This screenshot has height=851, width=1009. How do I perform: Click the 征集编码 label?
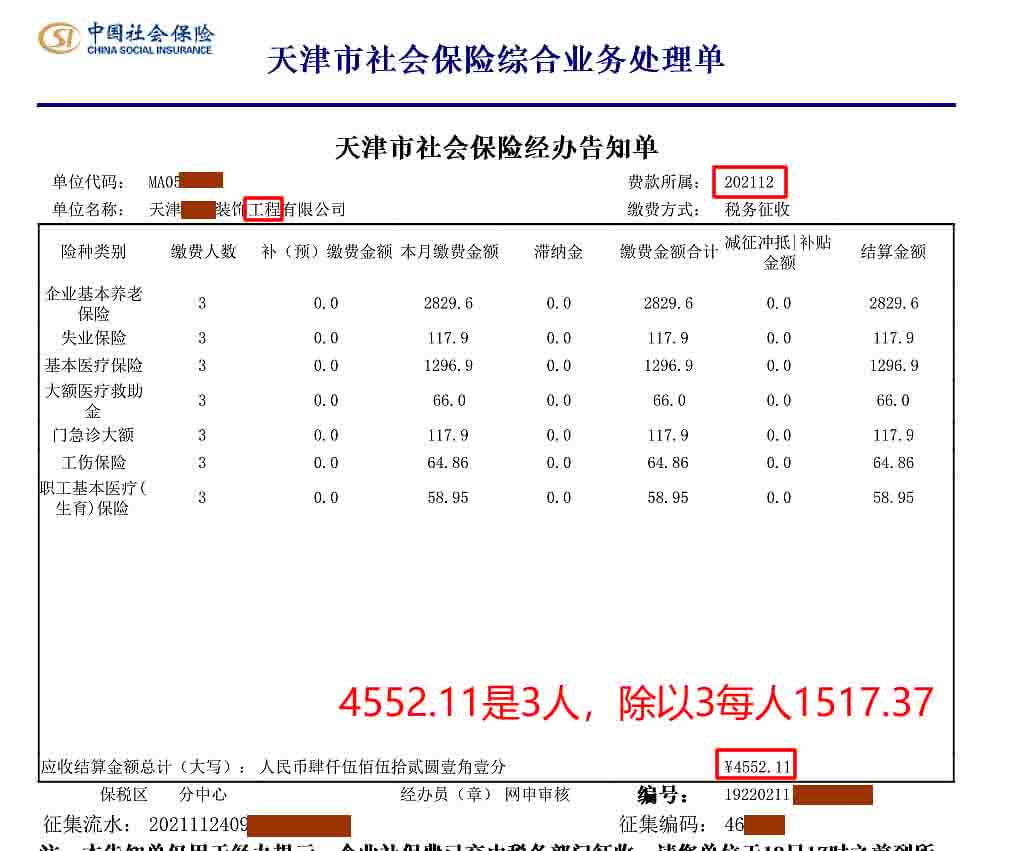tap(663, 824)
